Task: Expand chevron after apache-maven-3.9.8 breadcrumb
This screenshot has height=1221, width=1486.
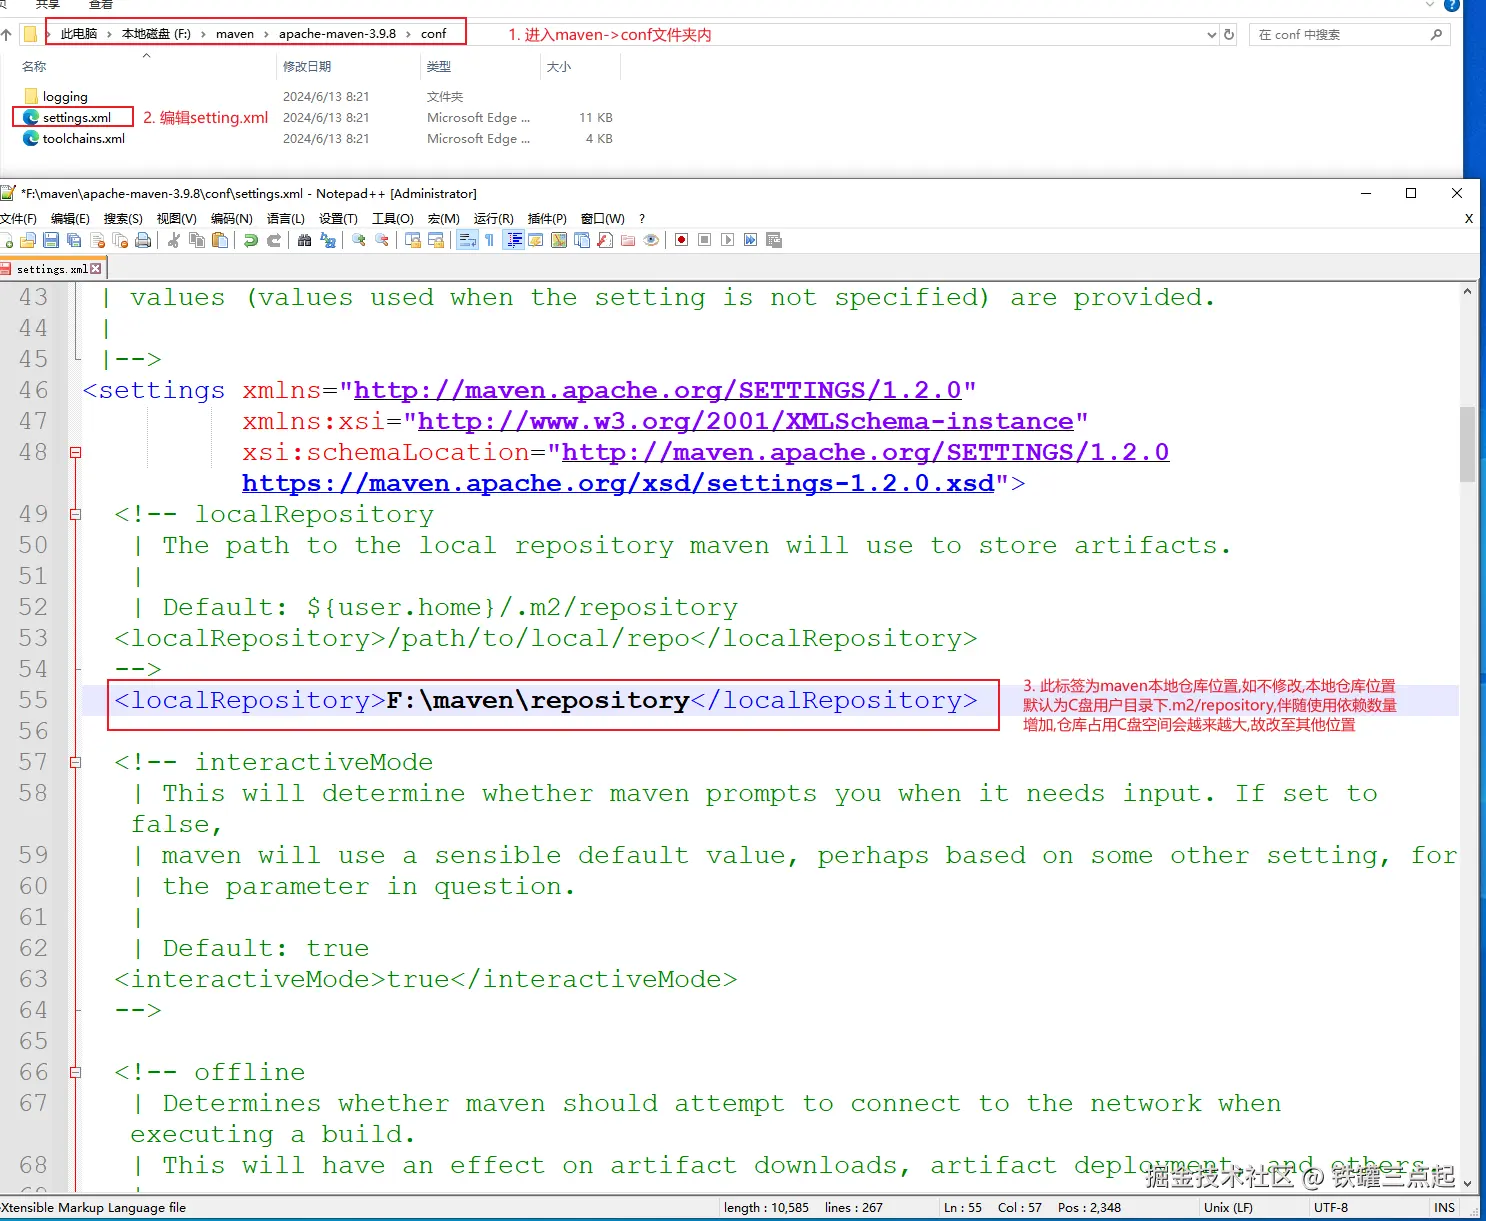Action: (408, 34)
